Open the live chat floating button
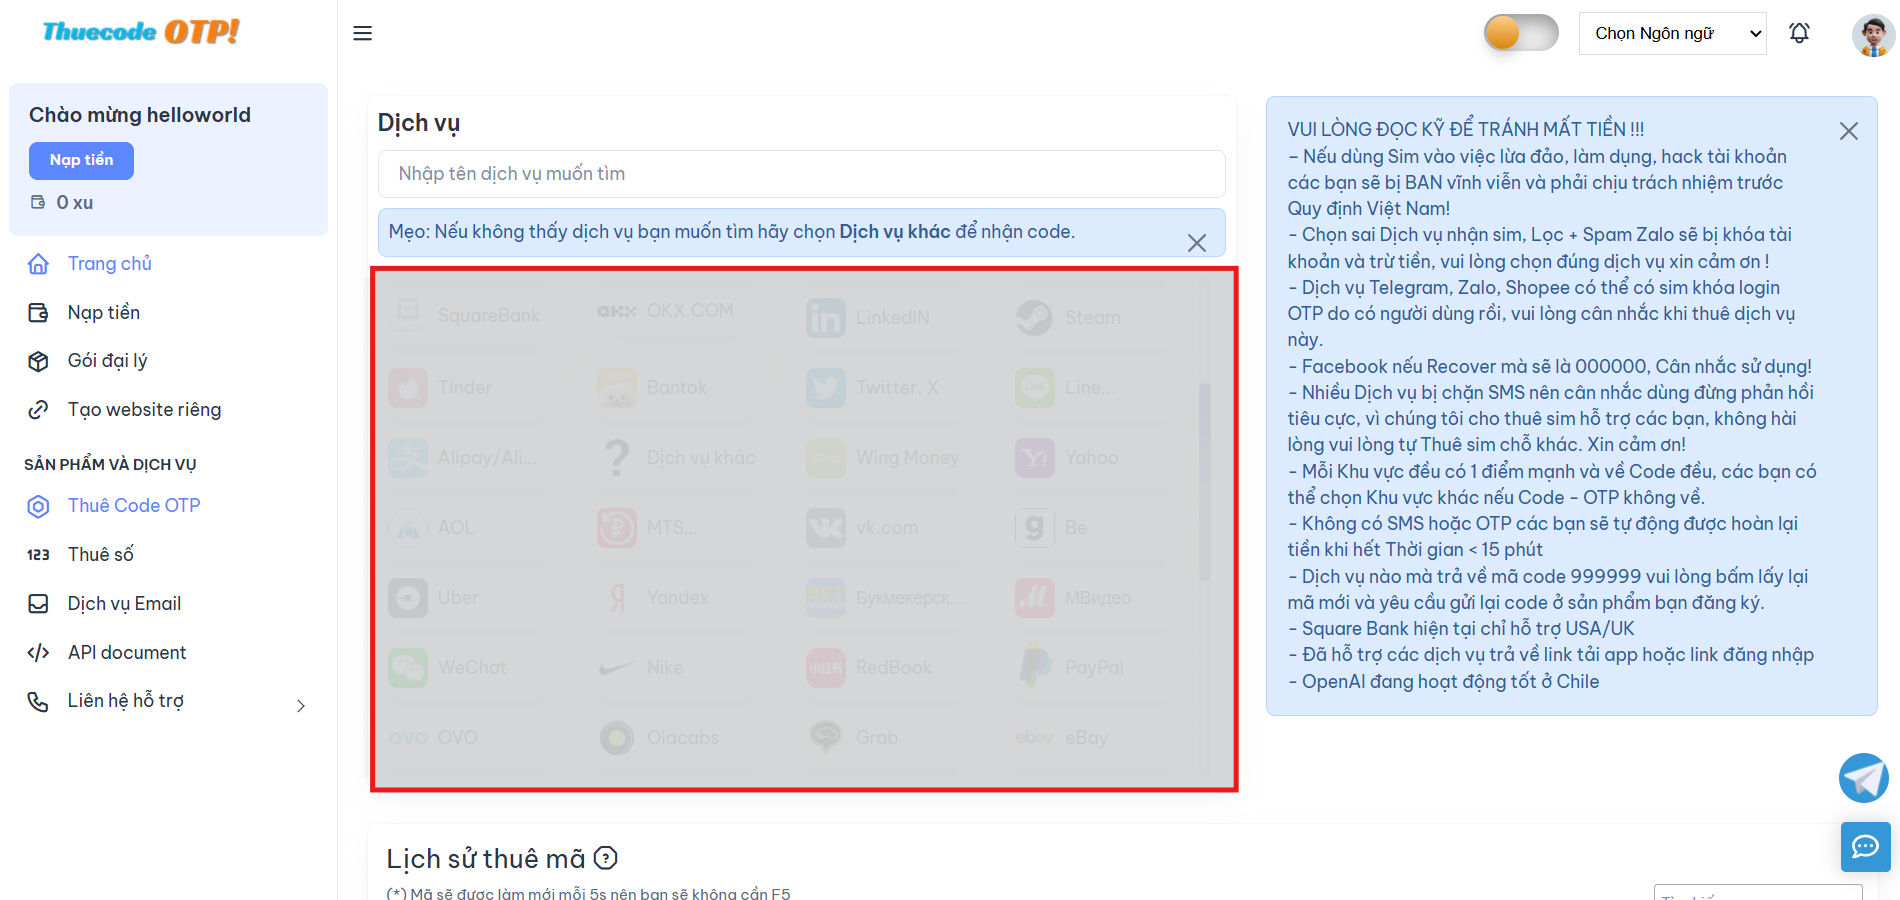This screenshot has height=900, width=1900. click(x=1866, y=847)
